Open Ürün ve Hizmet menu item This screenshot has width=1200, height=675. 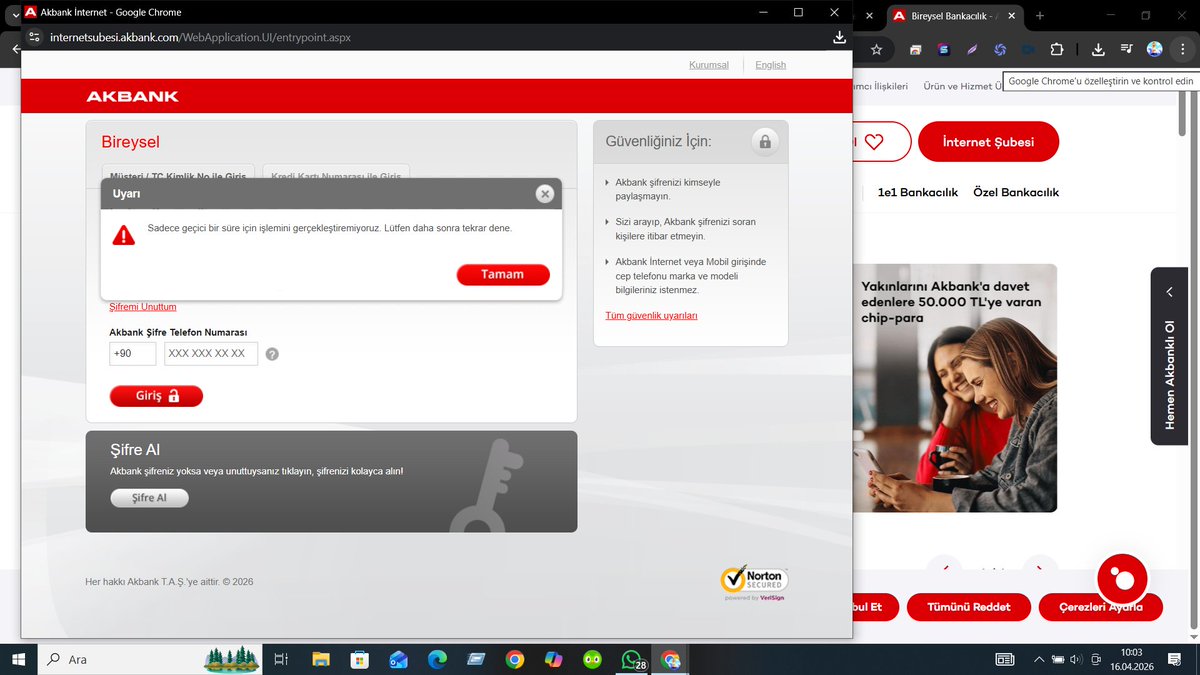(x=962, y=86)
